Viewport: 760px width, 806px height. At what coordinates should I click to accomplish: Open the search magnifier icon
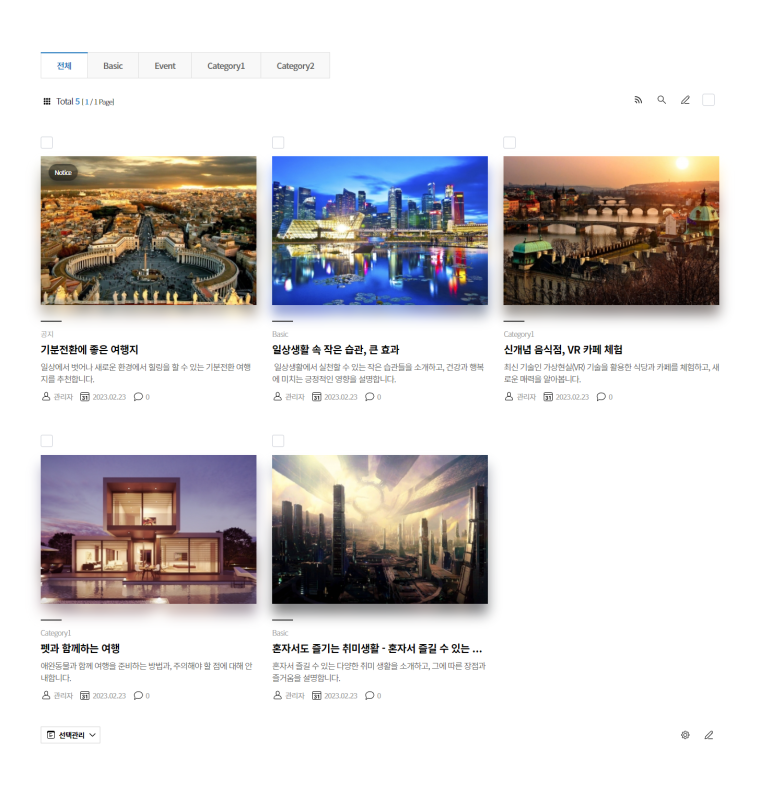[661, 100]
